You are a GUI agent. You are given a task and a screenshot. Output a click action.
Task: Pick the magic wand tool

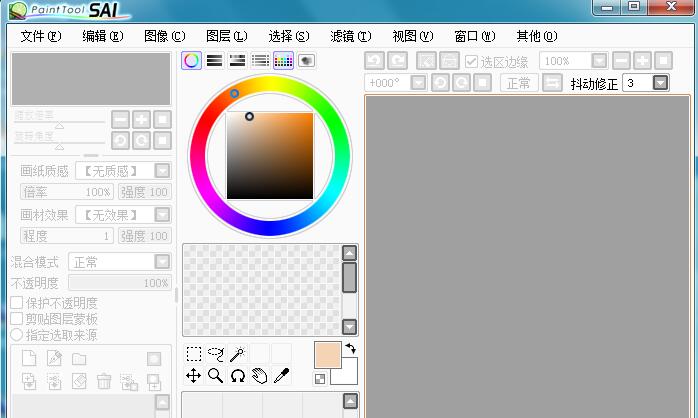[x=237, y=354]
